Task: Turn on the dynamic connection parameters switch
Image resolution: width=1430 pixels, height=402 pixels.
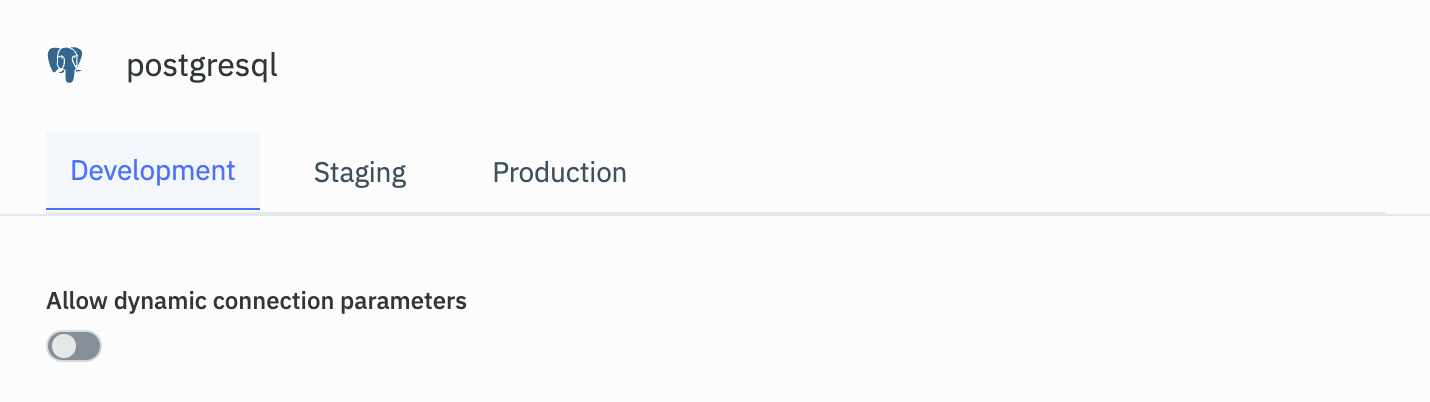Action: [x=74, y=346]
